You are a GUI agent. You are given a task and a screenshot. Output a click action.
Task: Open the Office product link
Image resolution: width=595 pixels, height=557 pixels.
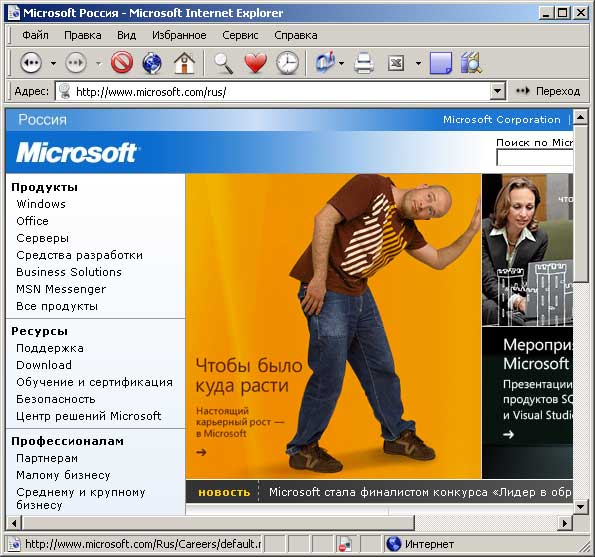[x=32, y=221]
